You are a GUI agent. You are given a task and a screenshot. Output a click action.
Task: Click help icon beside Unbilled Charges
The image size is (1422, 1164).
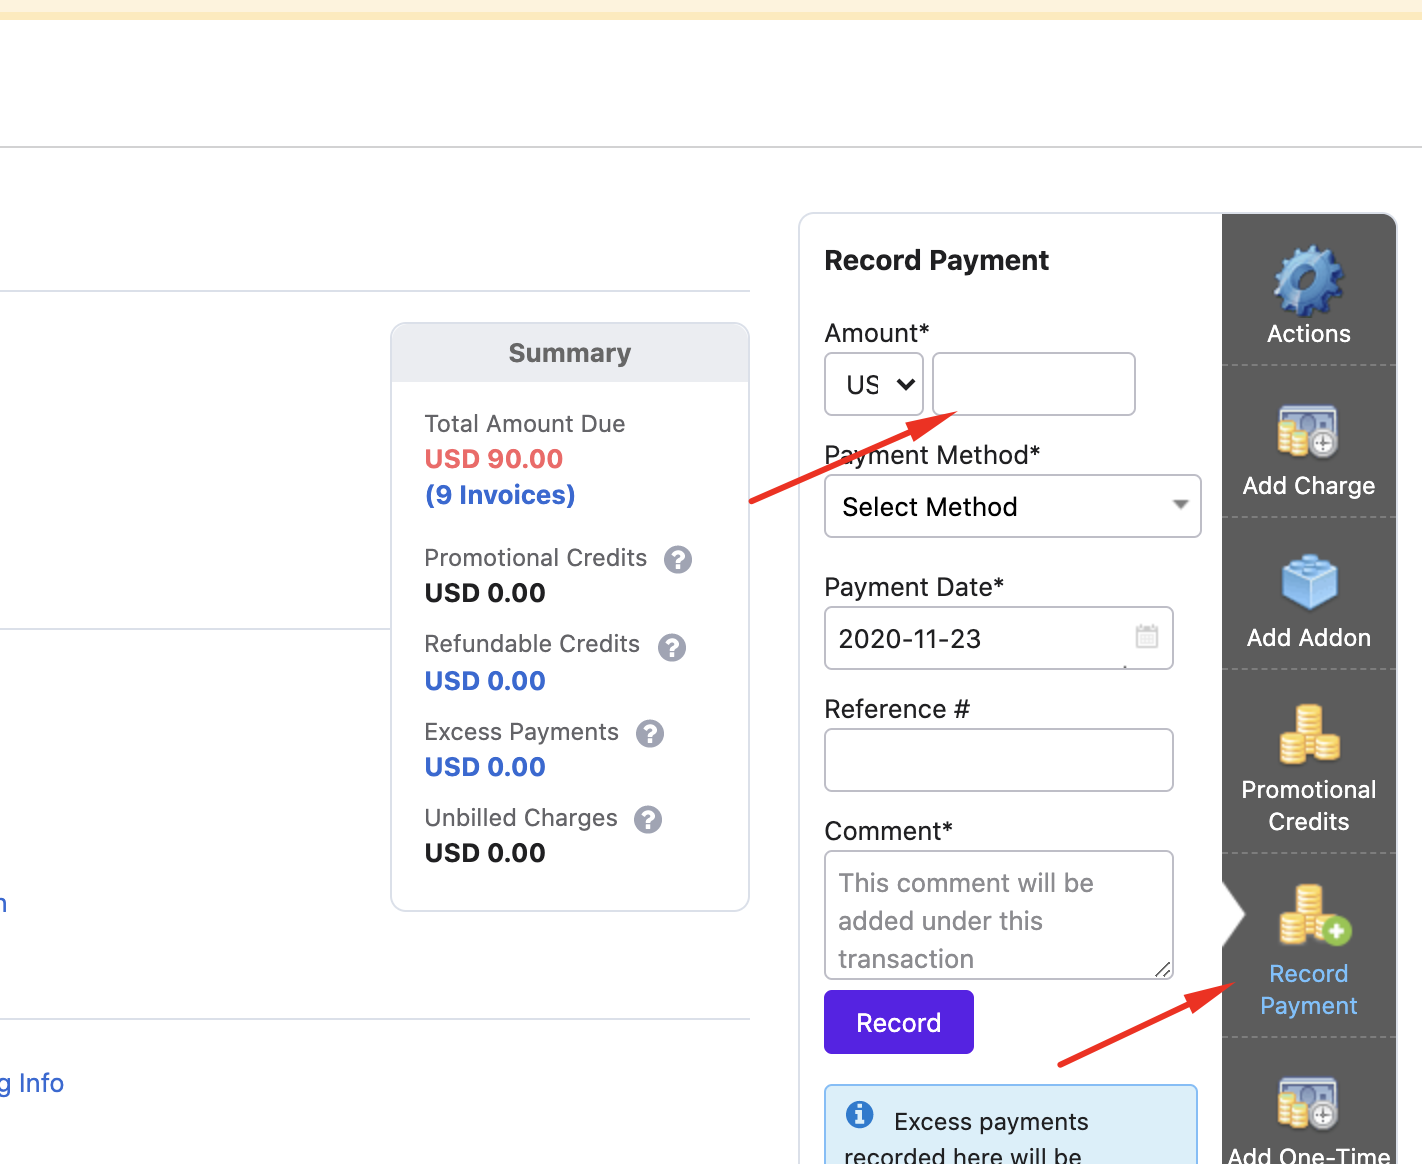point(648,819)
